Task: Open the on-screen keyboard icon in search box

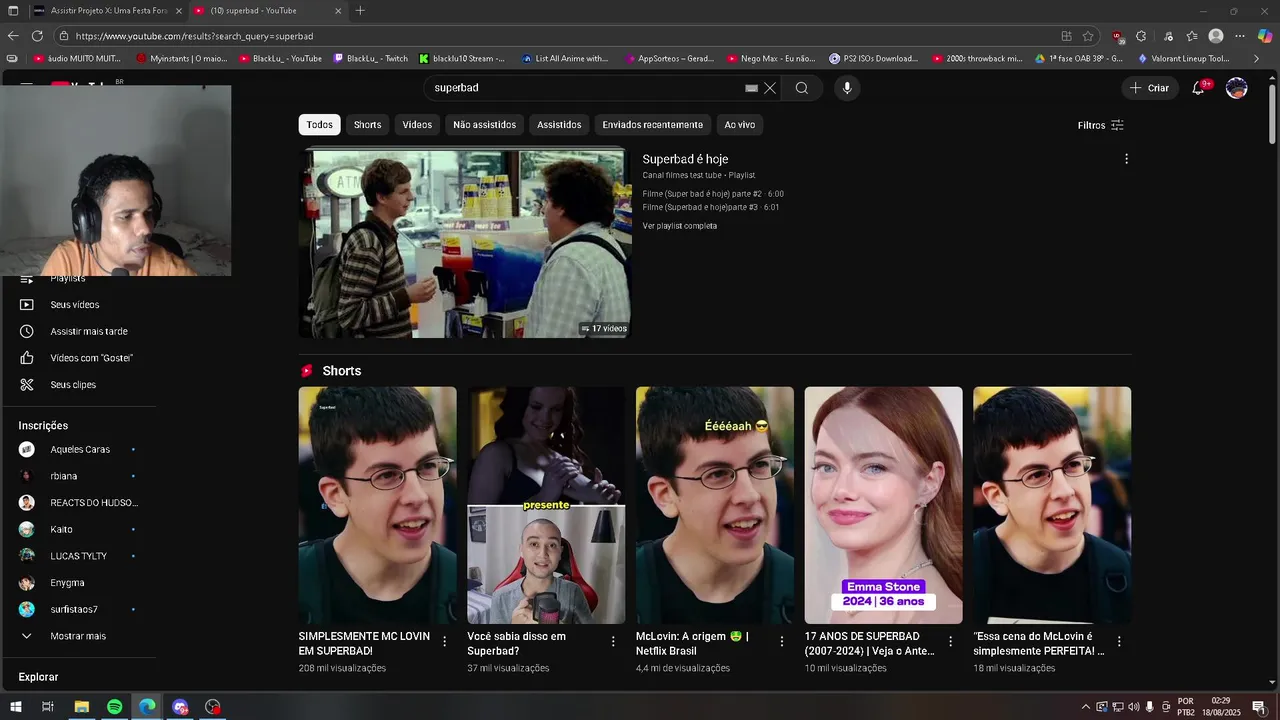Action: tap(752, 88)
